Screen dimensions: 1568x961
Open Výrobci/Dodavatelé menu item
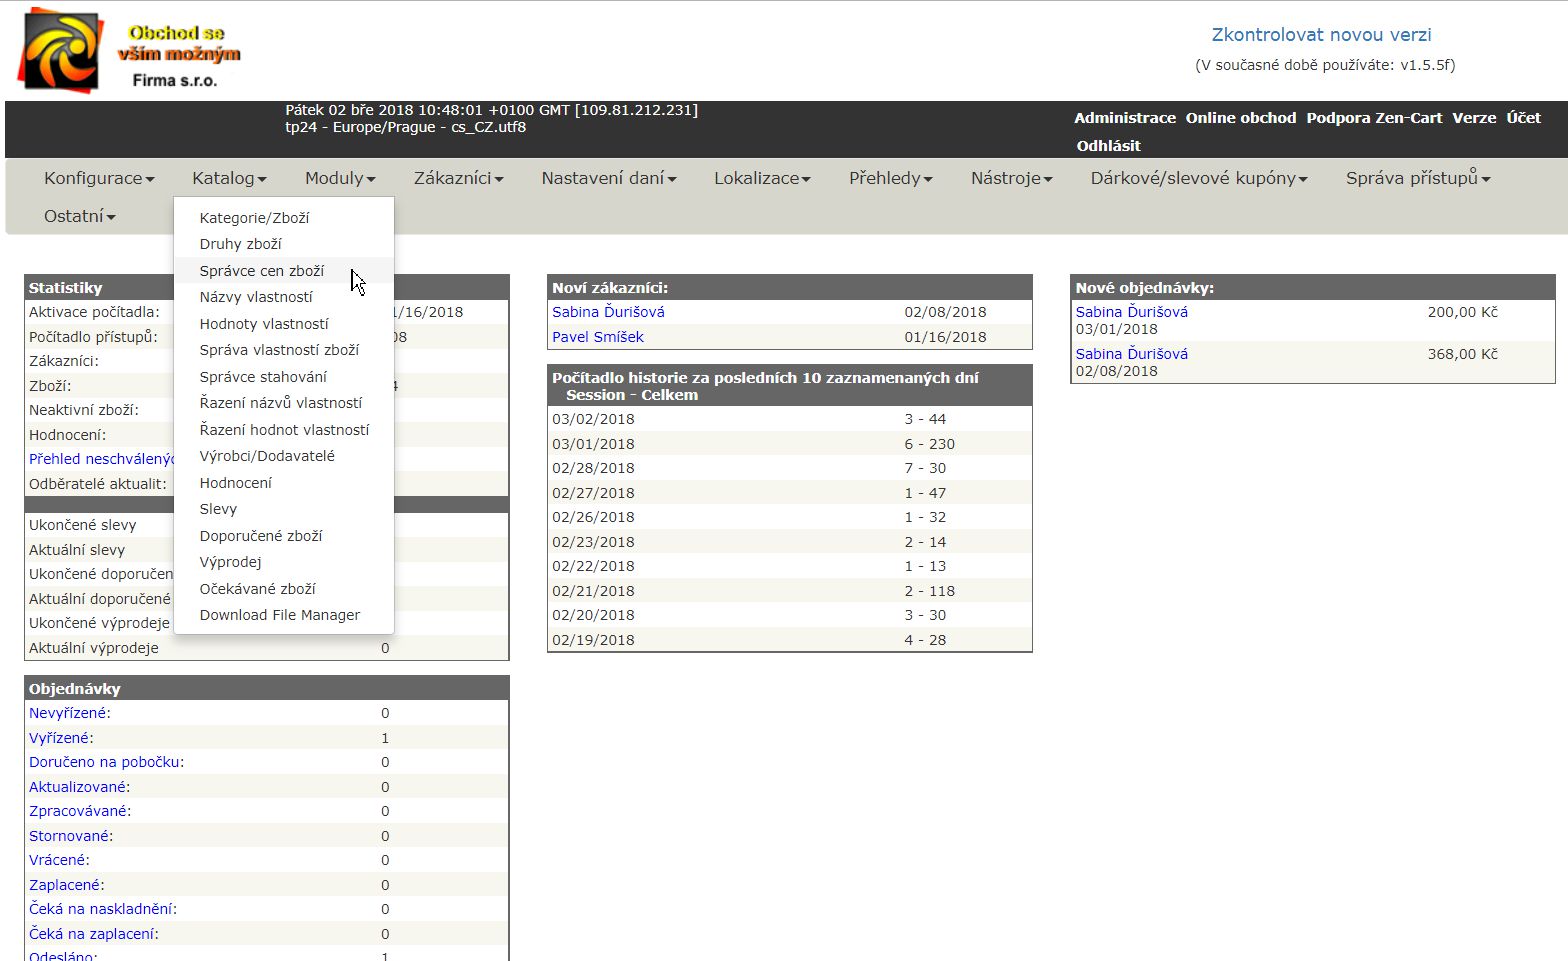(x=267, y=456)
